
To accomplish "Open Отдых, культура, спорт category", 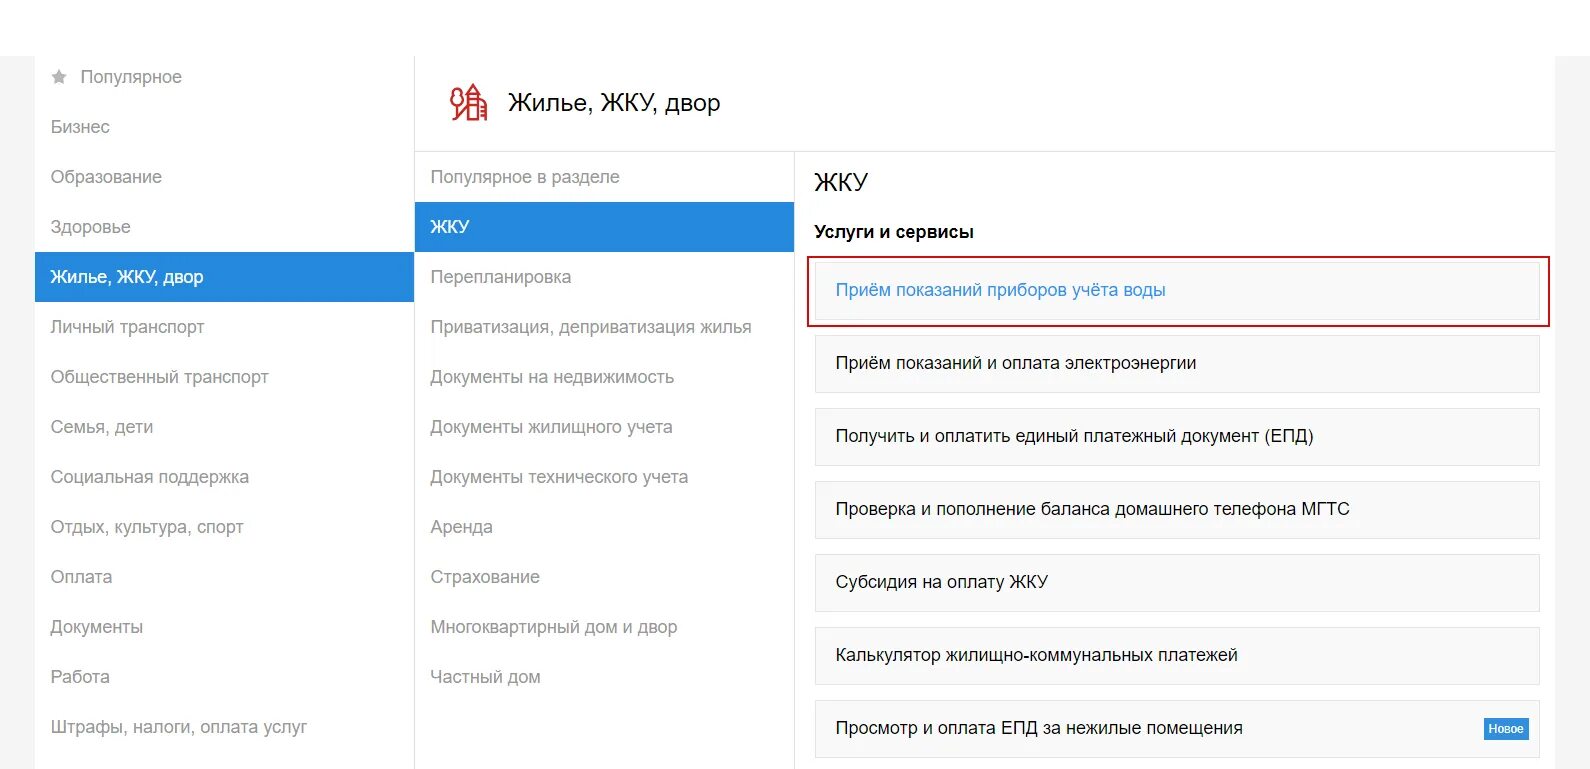I will click(x=147, y=527).
